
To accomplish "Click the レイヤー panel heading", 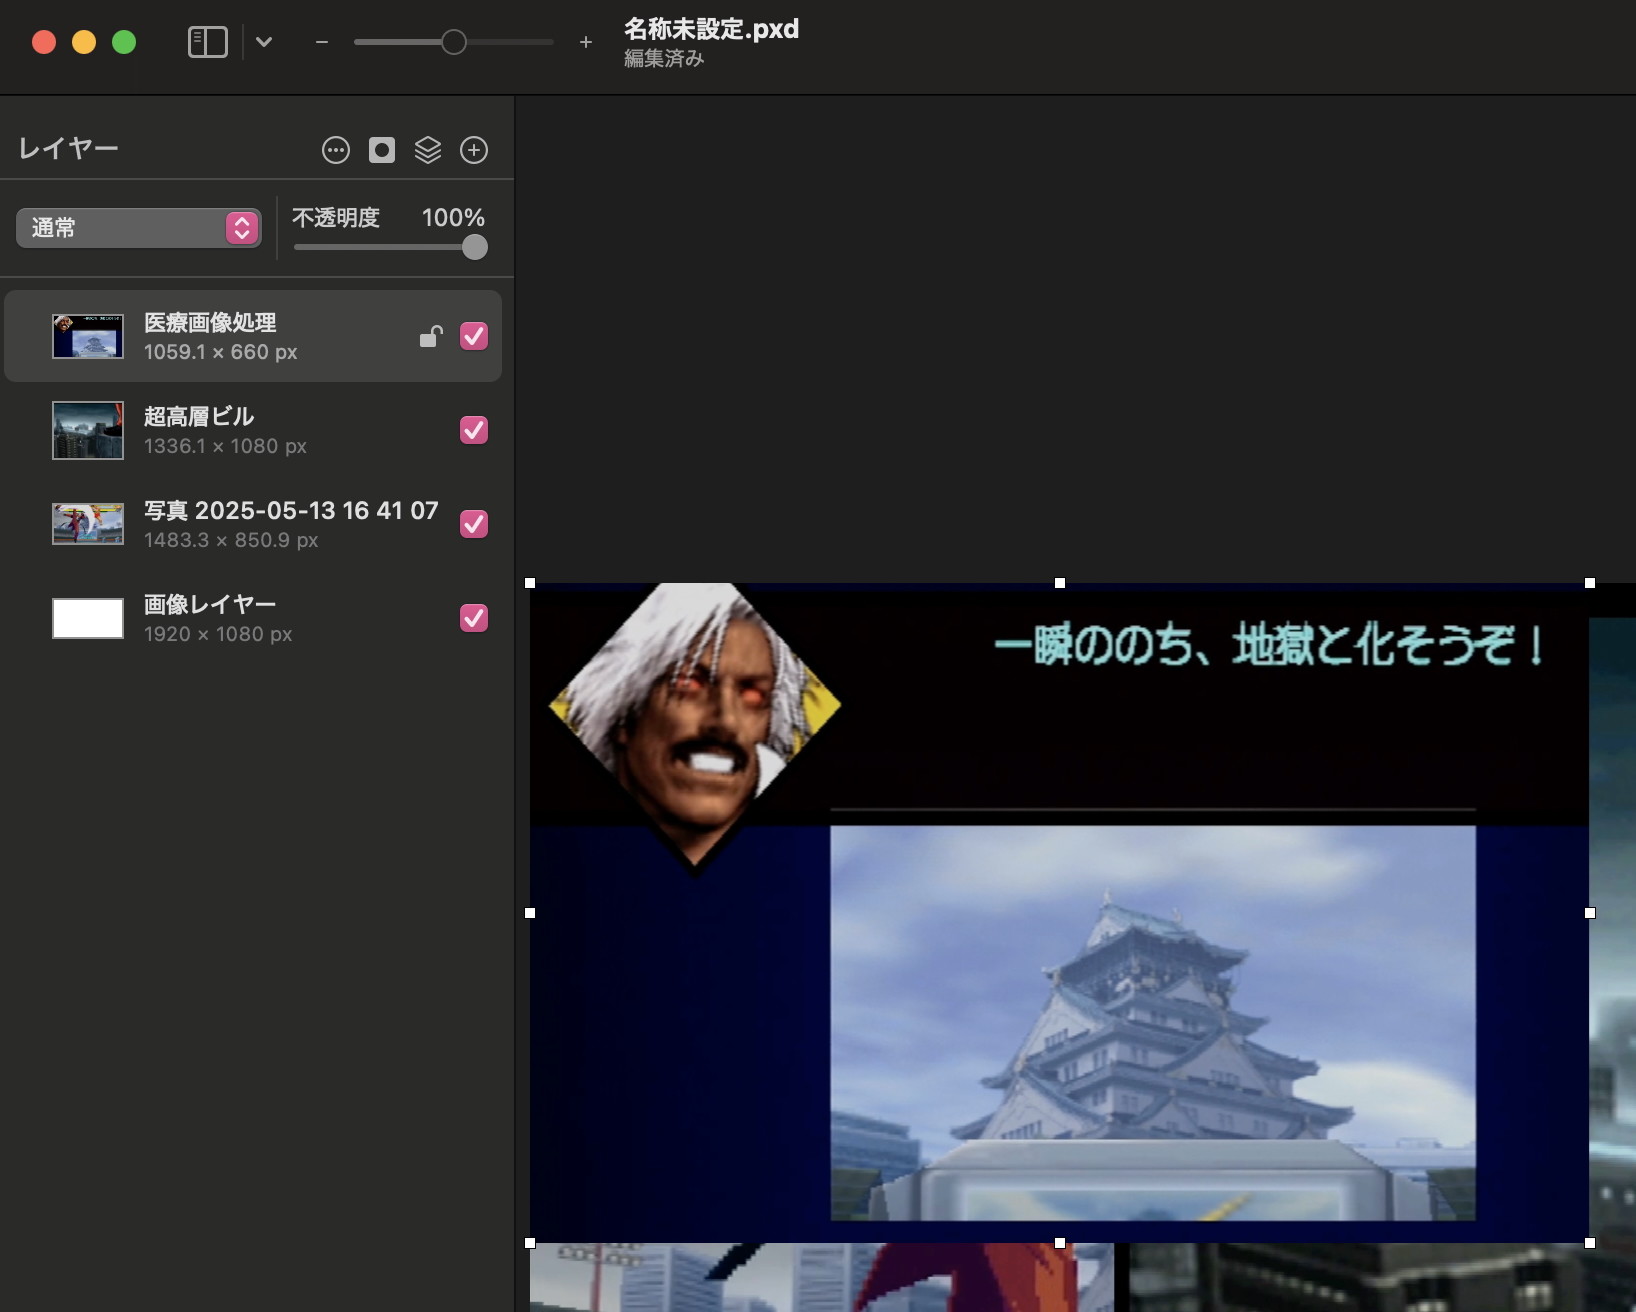I will click(x=69, y=149).
